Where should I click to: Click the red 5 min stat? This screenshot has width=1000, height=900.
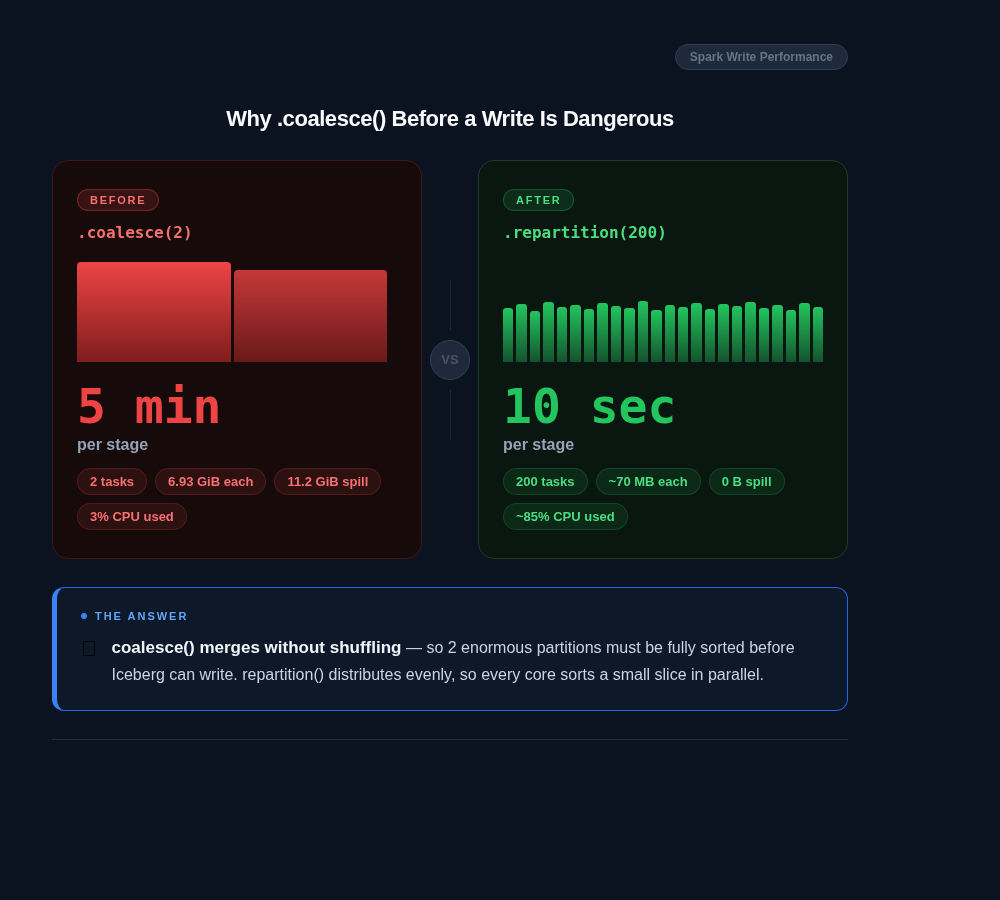(147, 405)
